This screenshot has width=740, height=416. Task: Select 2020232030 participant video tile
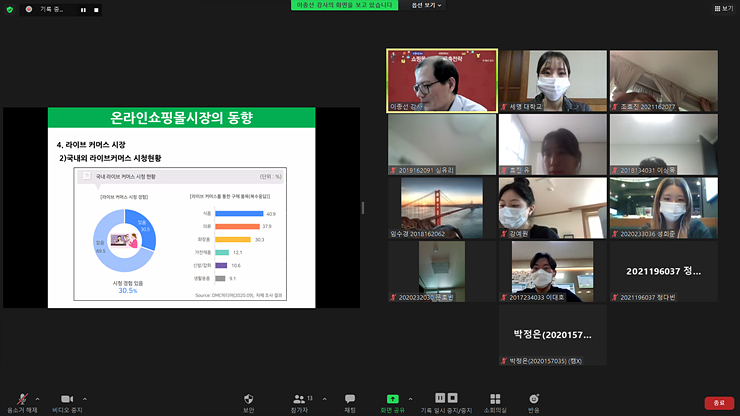[x=442, y=272]
